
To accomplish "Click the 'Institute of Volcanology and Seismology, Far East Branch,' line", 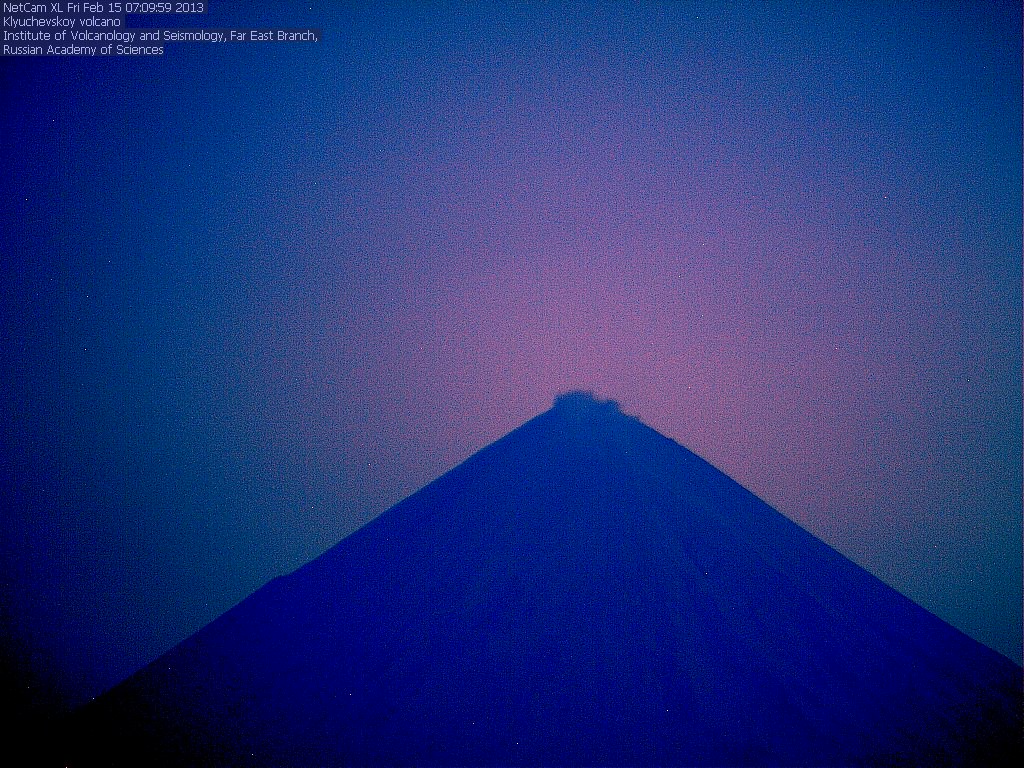I will coord(161,36).
